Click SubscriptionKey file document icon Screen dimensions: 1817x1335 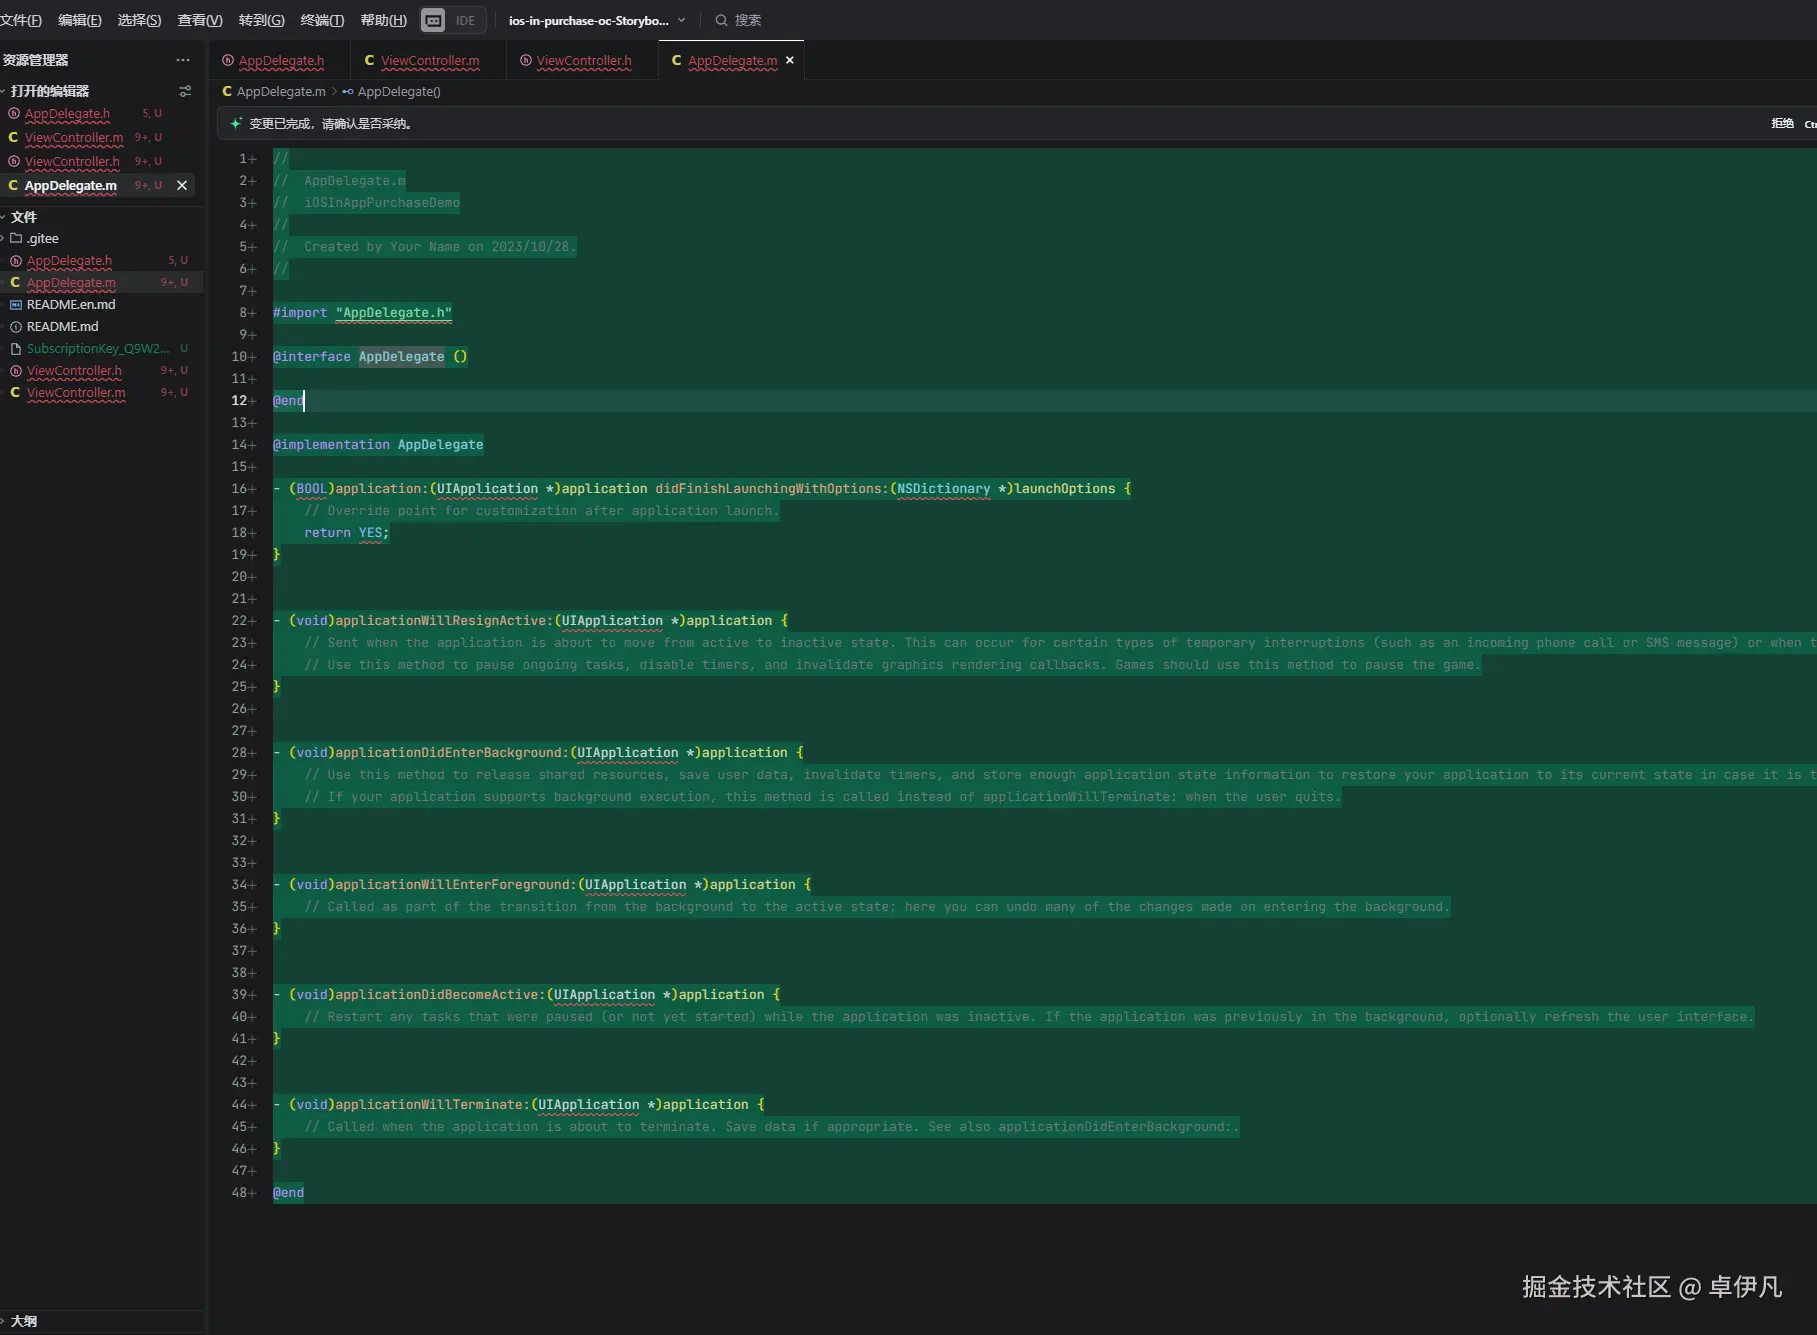[16, 349]
